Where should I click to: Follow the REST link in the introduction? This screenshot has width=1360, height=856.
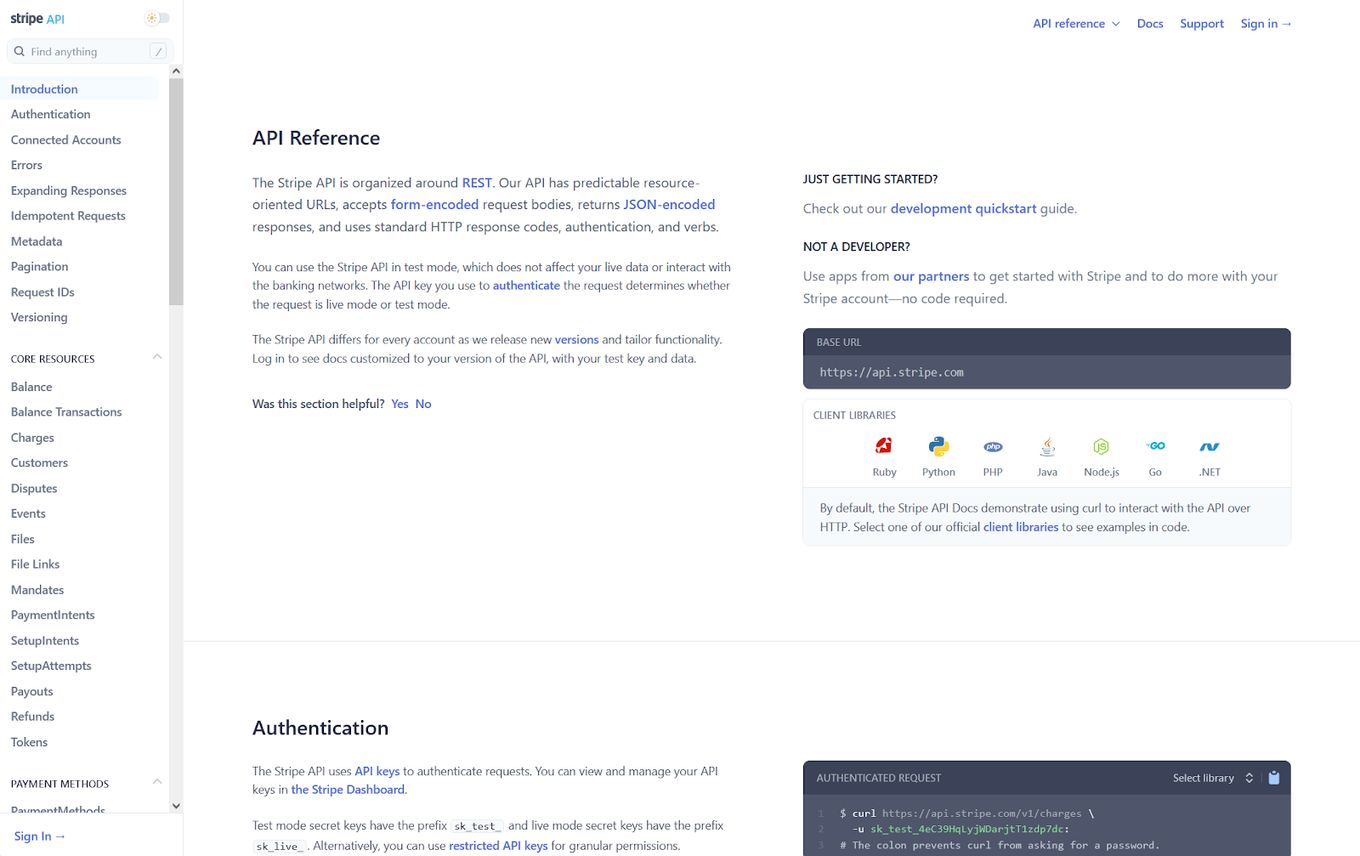(477, 183)
